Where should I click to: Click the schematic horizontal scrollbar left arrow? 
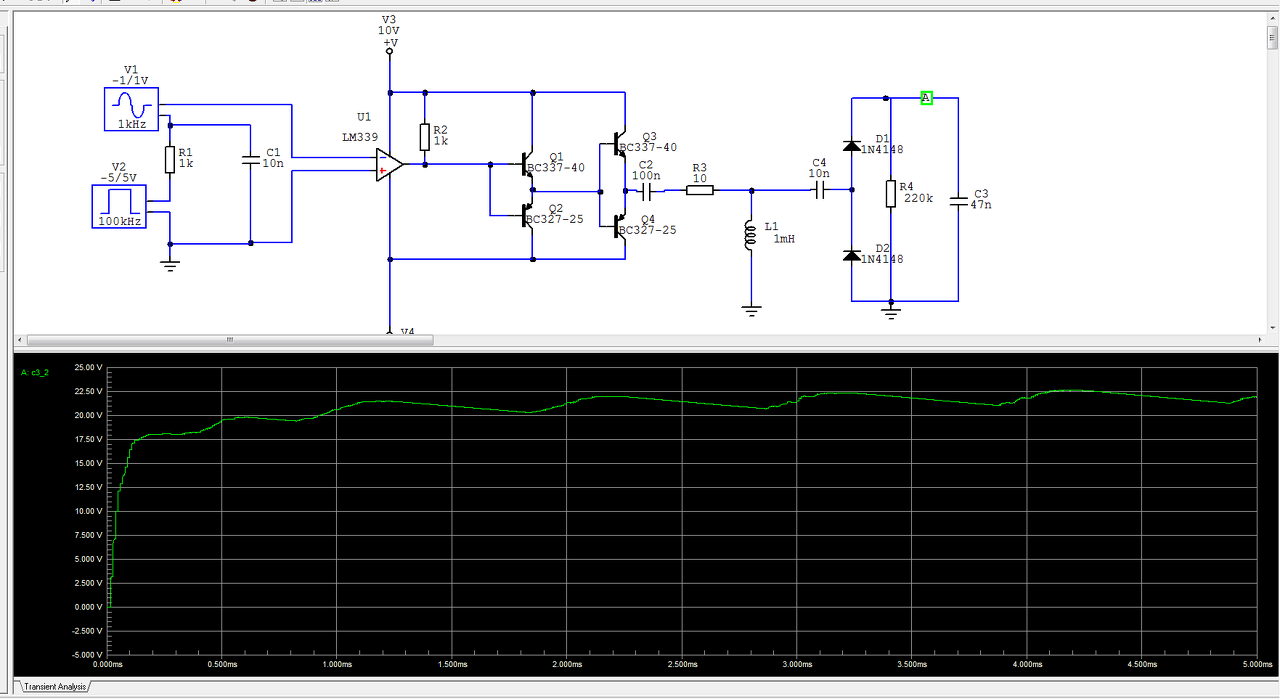[22, 340]
